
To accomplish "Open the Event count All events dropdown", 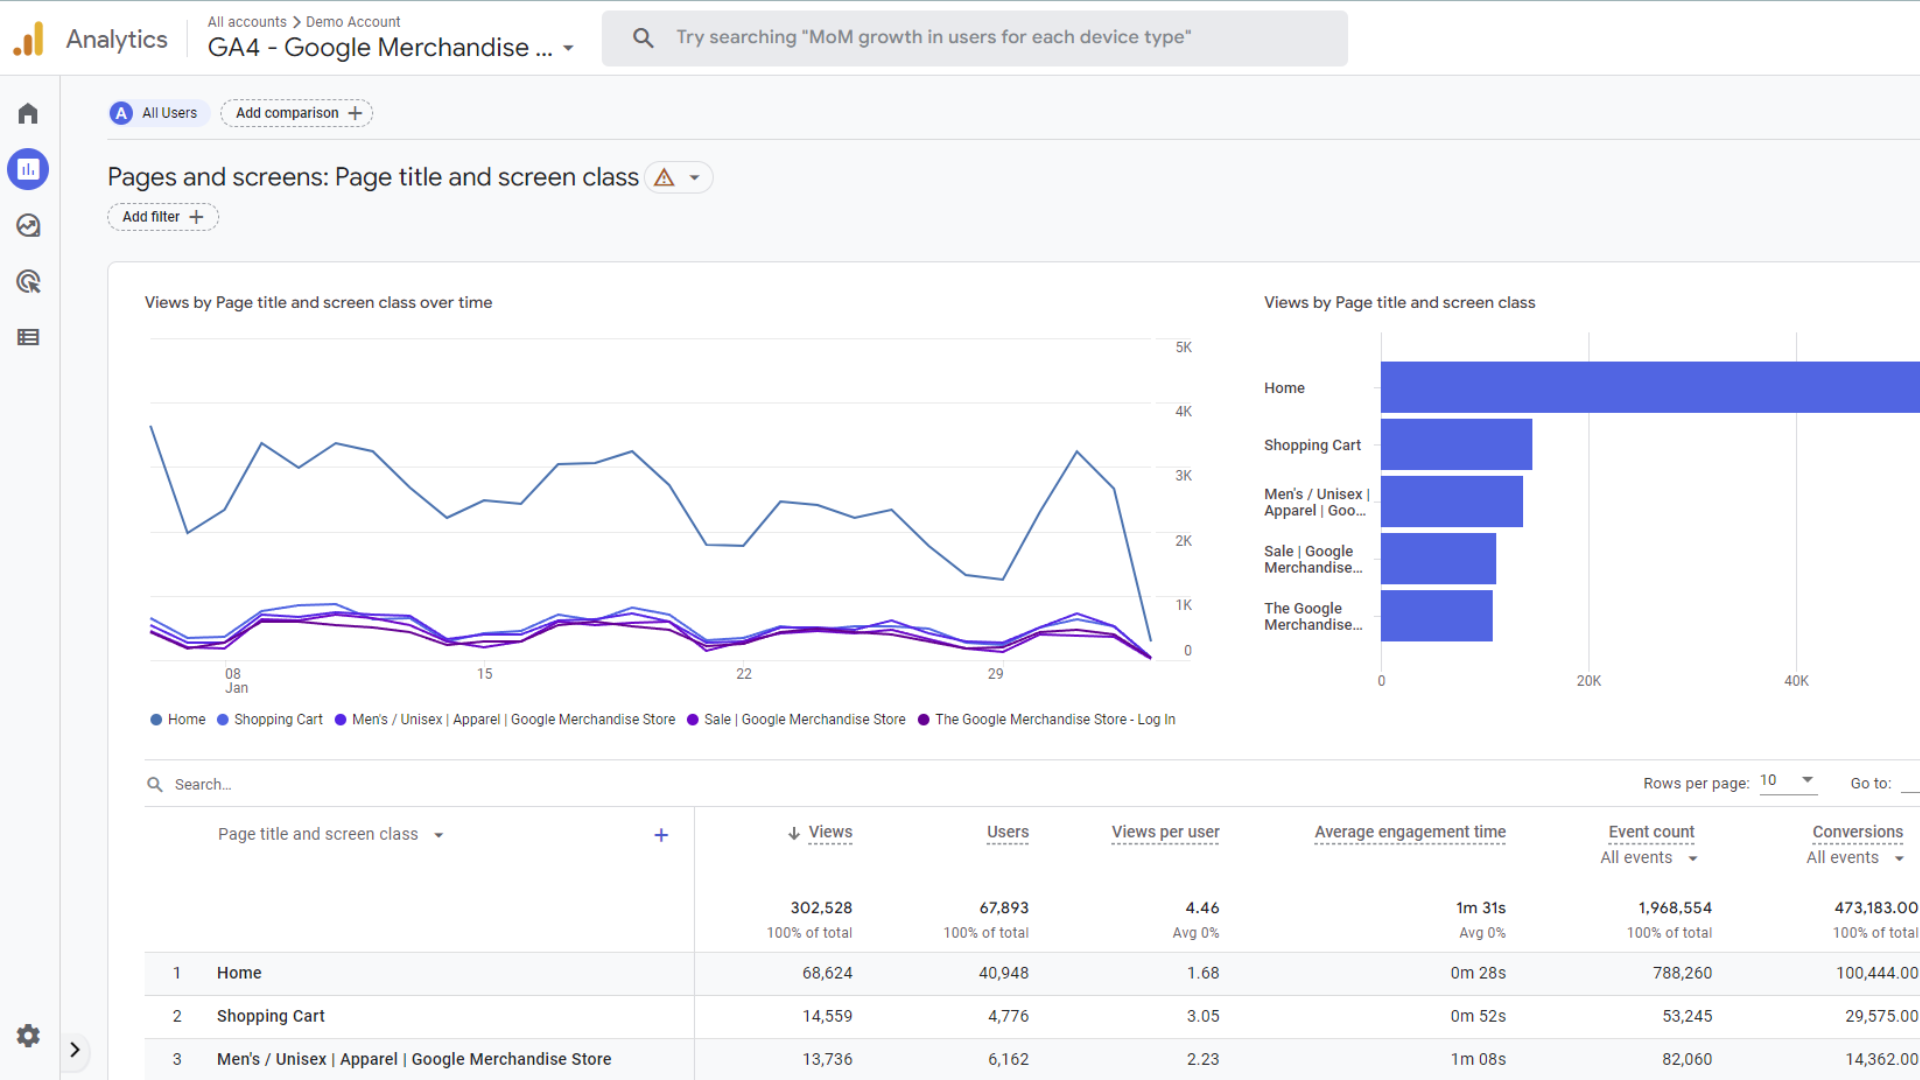I will [1649, 858].
